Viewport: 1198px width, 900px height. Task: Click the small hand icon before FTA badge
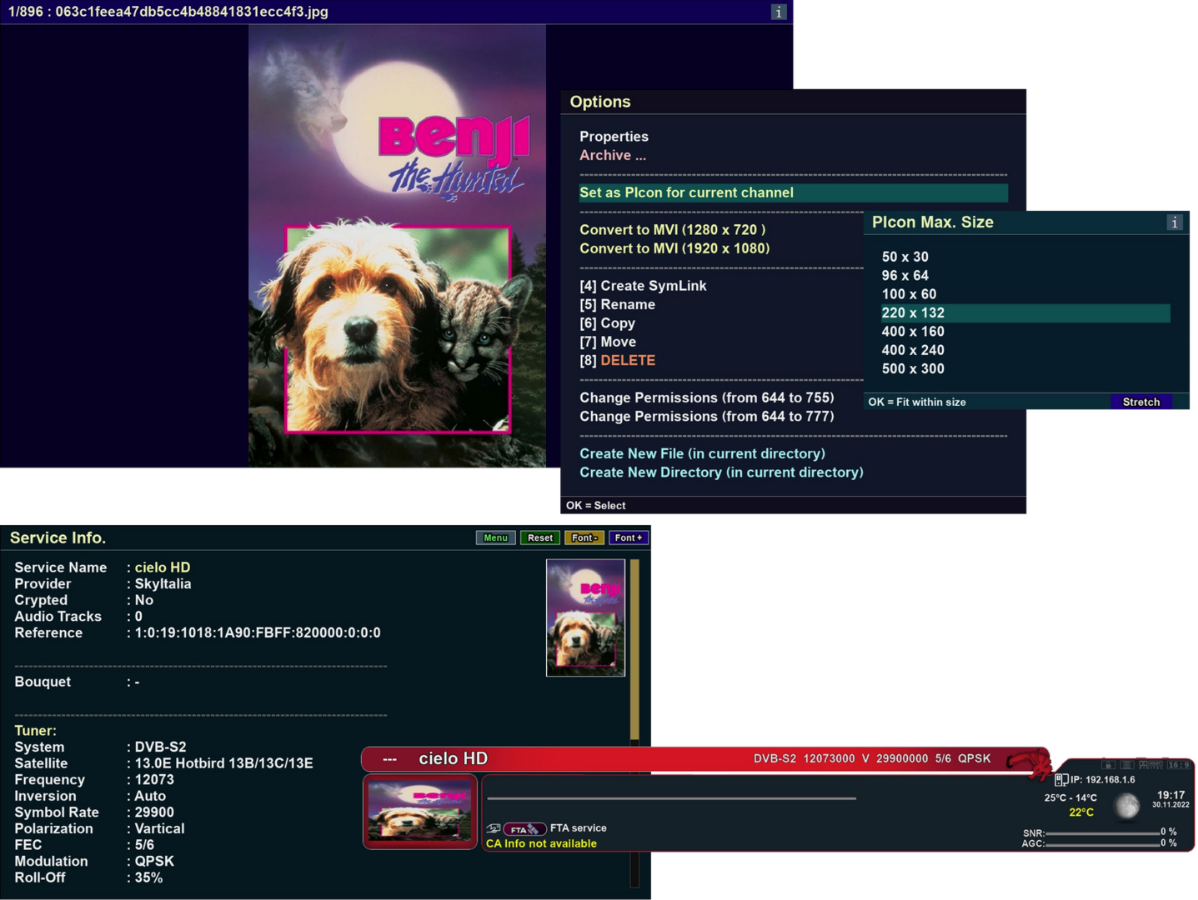[494, 829]
